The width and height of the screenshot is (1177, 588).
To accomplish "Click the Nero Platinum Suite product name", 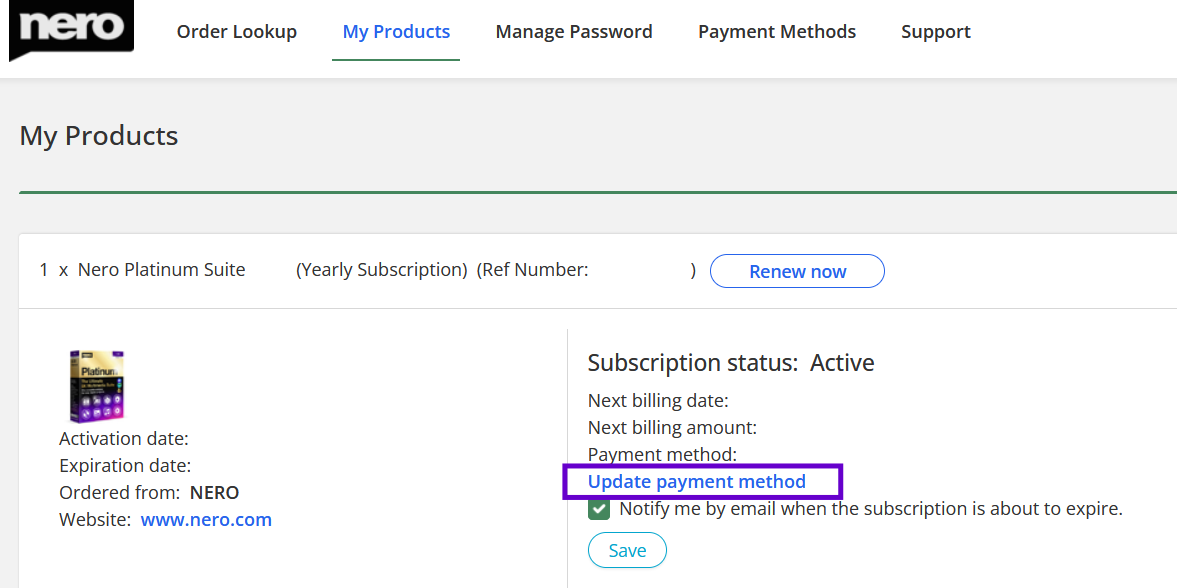I will coord(161,270).
